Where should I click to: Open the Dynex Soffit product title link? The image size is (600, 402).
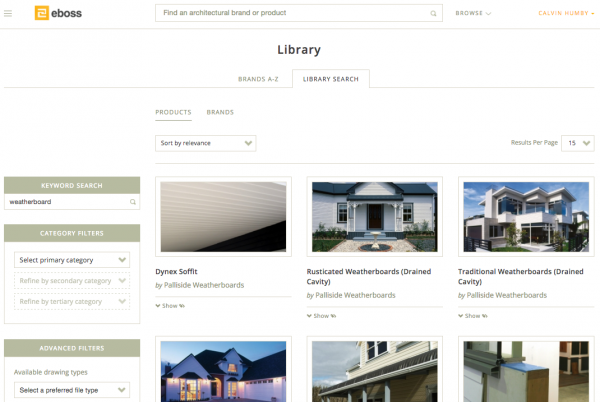176,272
